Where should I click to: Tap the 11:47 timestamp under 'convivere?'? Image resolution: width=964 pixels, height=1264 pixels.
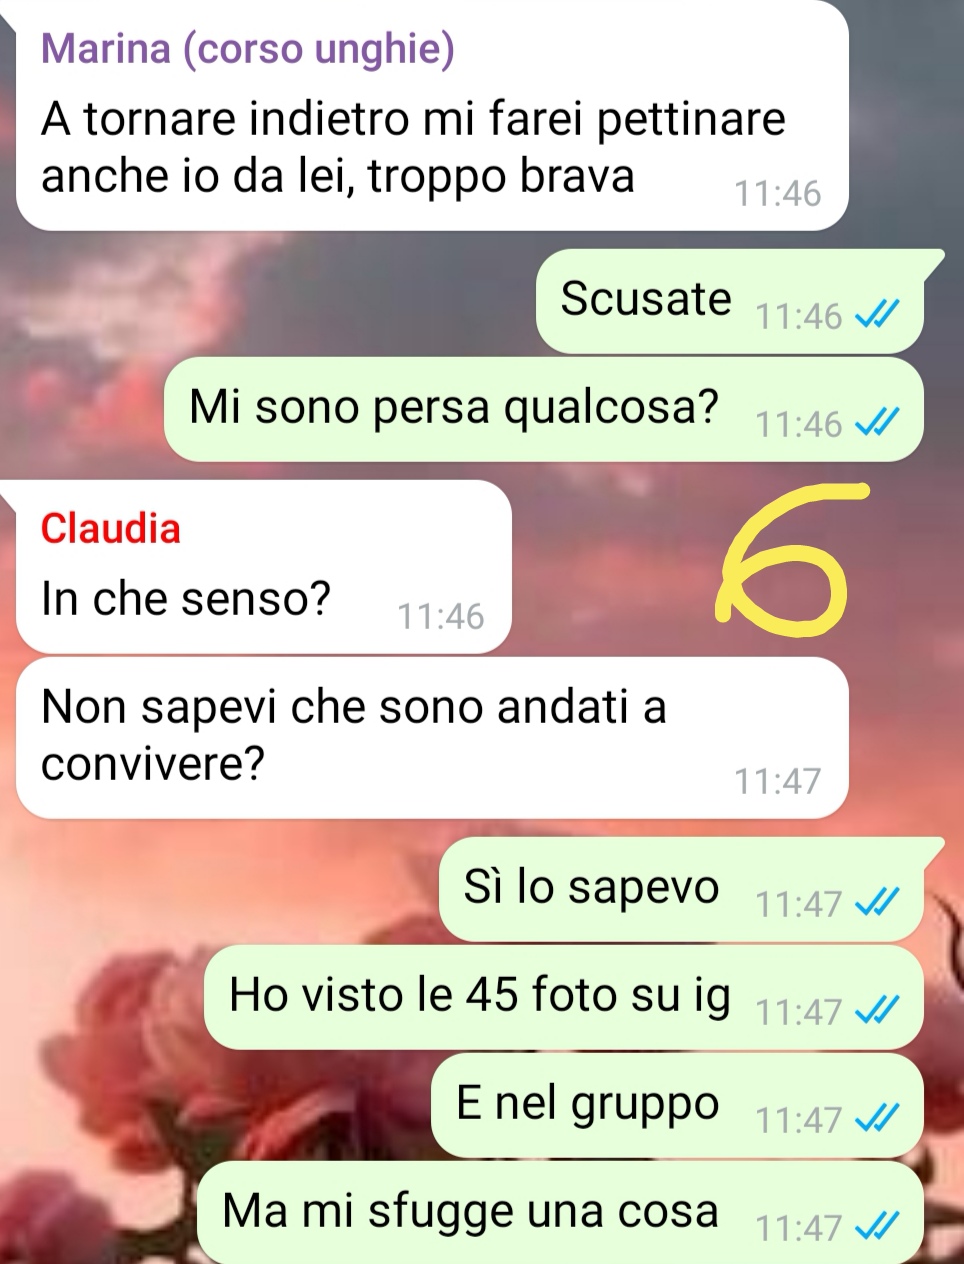[777, 780]
